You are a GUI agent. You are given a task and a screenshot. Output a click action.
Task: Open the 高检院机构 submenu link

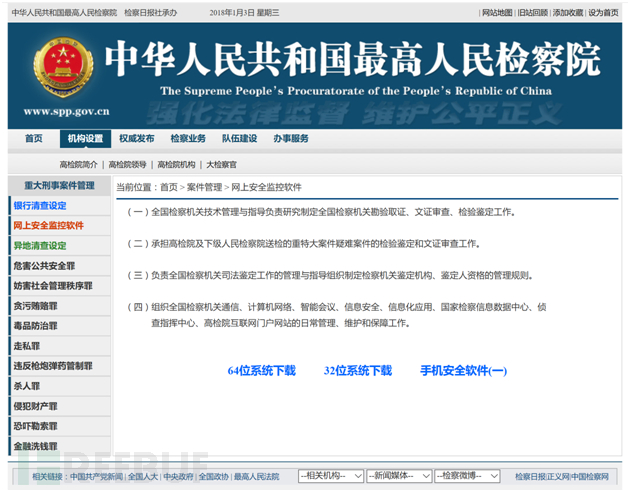click(x=176, y=165)
